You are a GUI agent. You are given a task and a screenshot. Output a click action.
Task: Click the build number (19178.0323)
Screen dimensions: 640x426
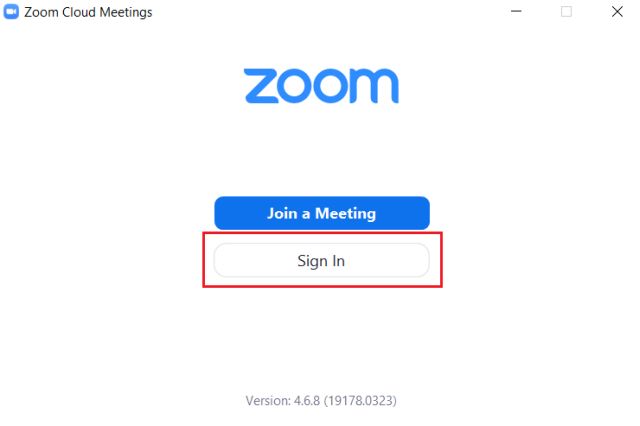tap(360, 401)
